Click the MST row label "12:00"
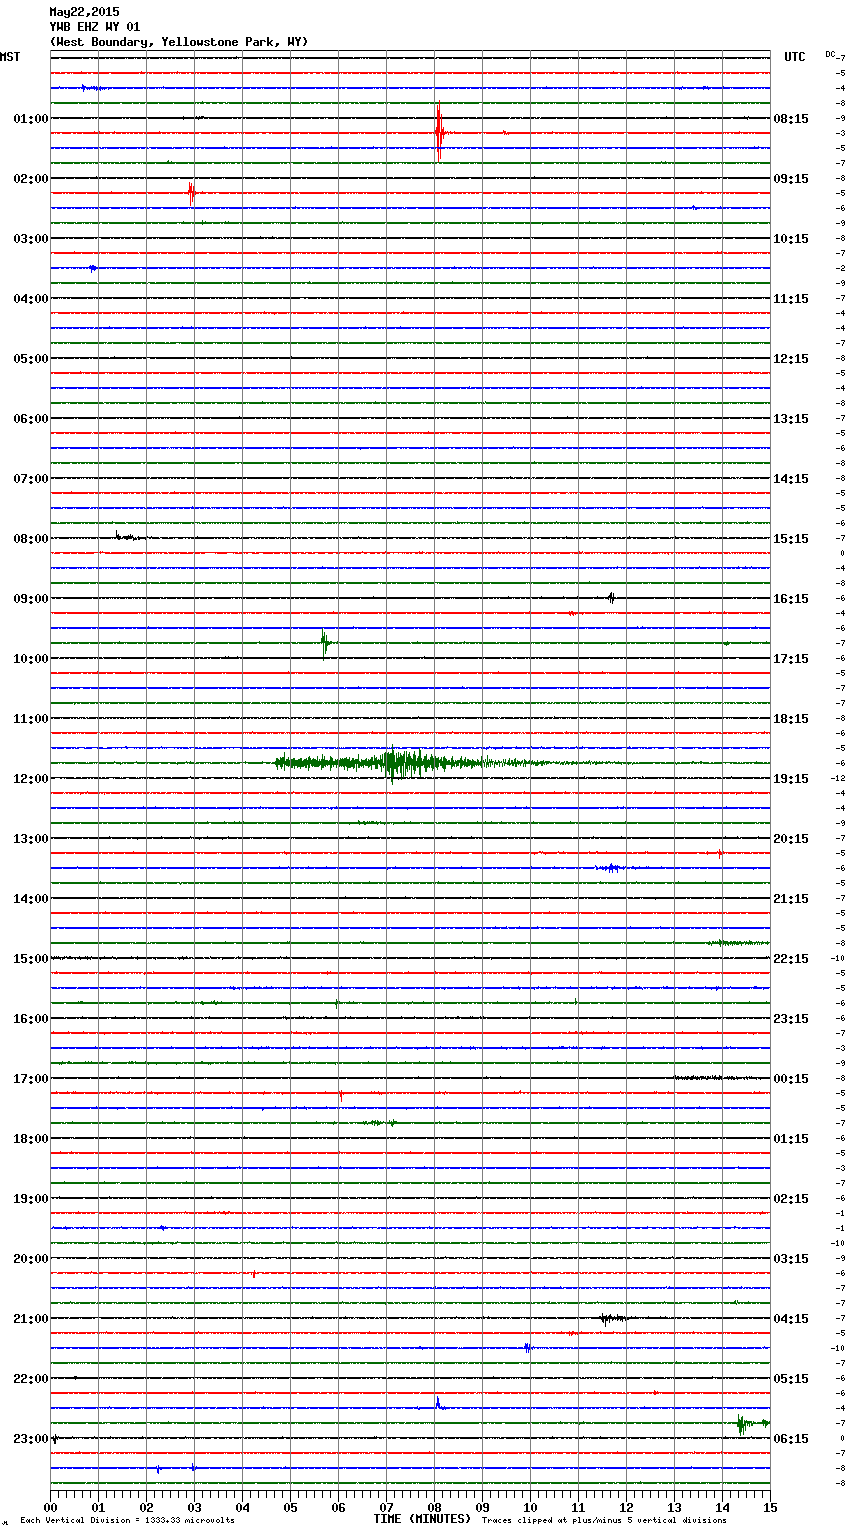Screen dimensions: 850x1534 pyautogui.click(x=31, y=779)
